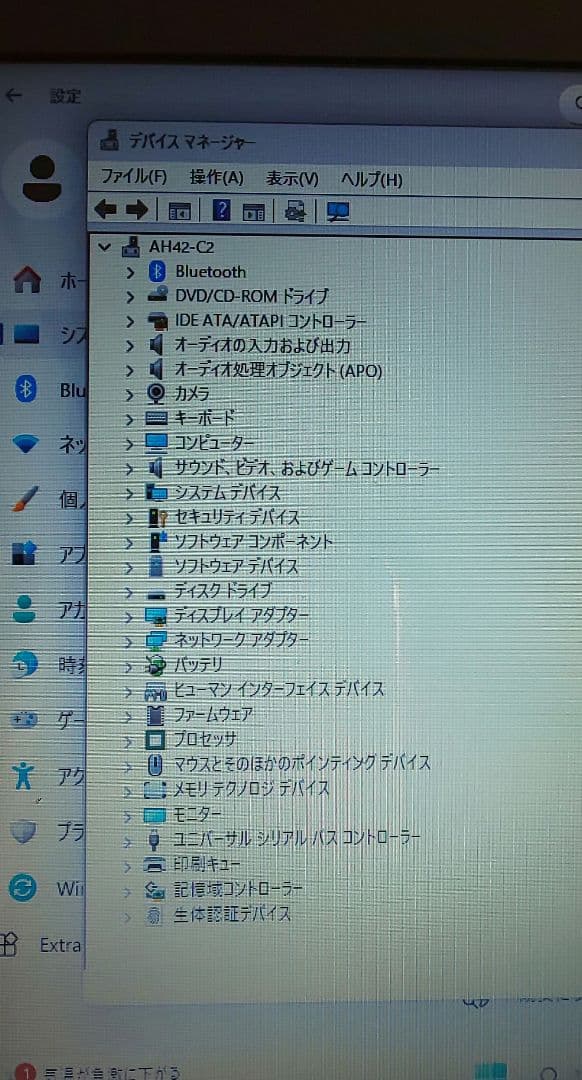
Task: Click the 記憶域コントローラー icon
Action: (x=155, y=889)
